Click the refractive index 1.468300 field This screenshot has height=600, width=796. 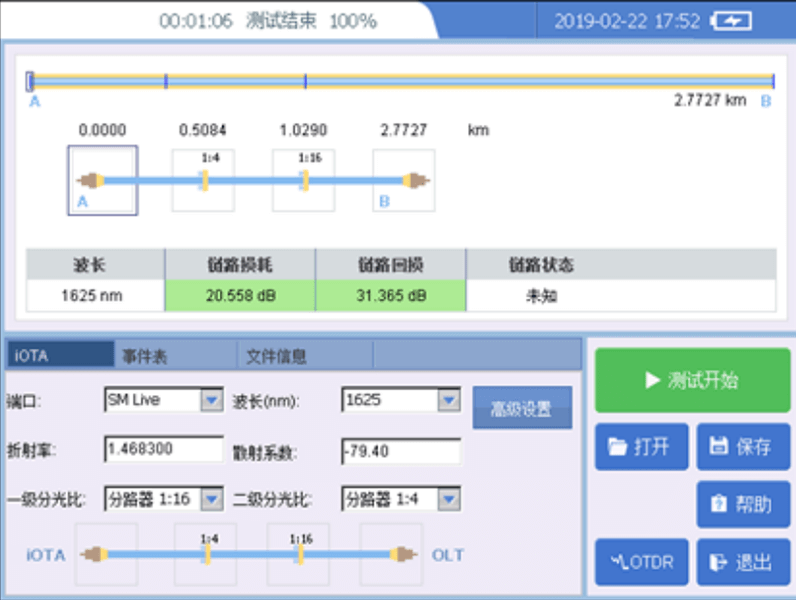[x=163, y=450]
